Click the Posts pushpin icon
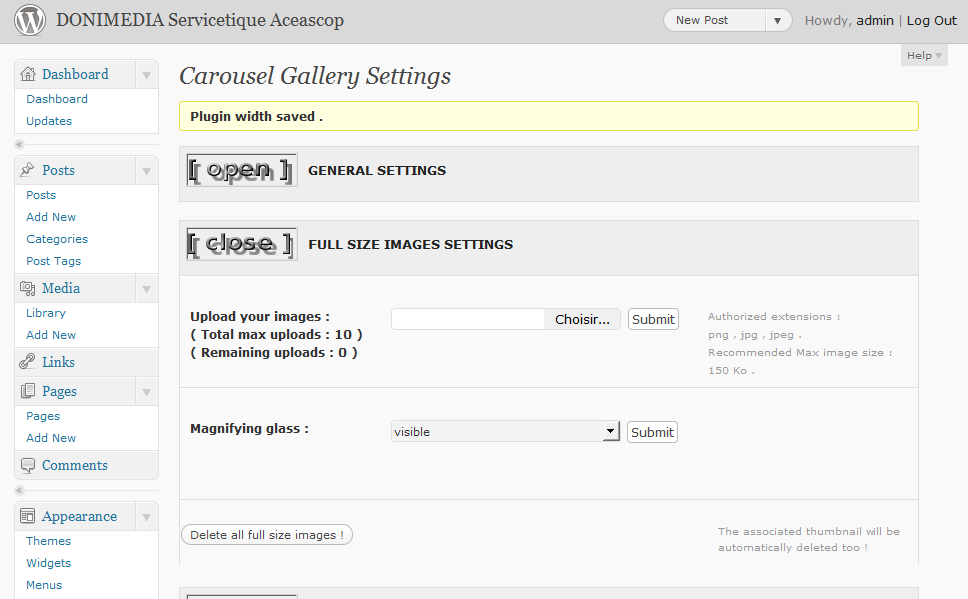968x599 pixels. pyautogui.click(x=27, y=170)
